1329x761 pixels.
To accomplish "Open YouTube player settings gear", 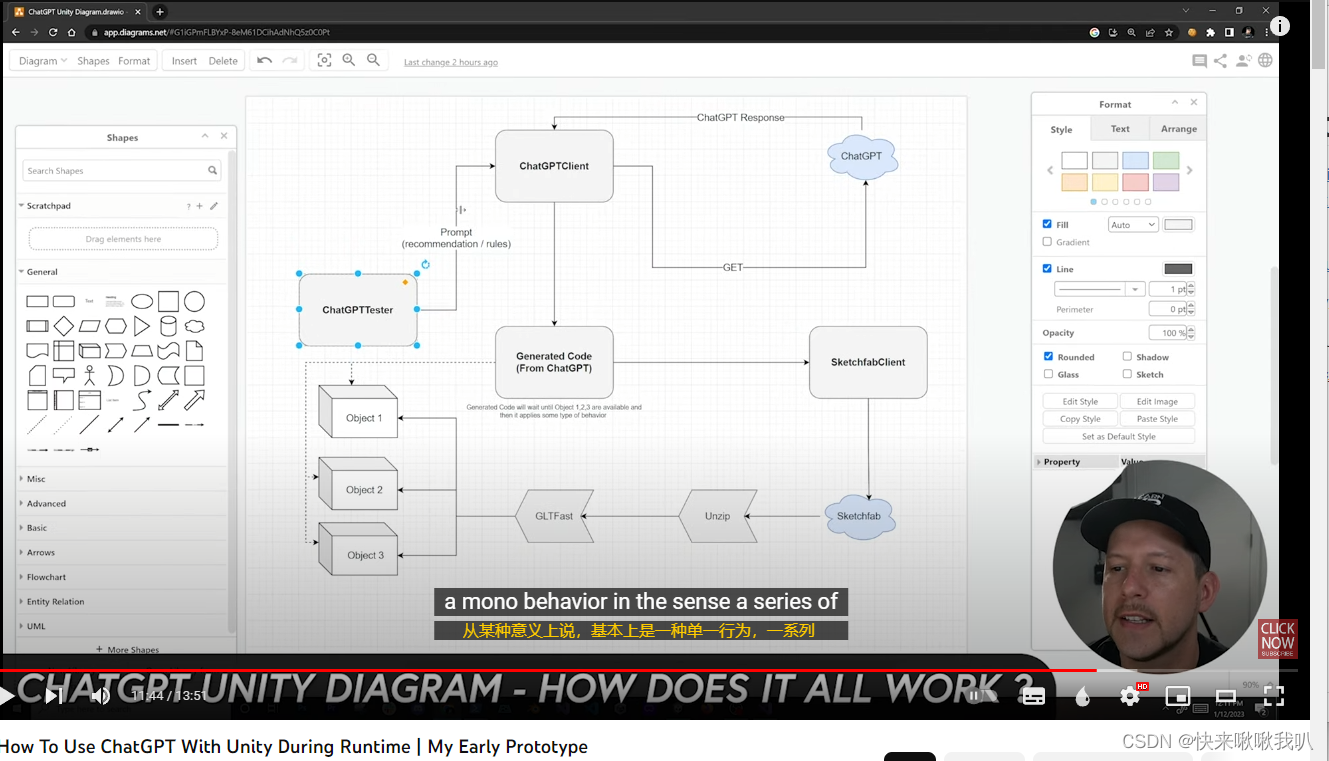I will 1130,696.
